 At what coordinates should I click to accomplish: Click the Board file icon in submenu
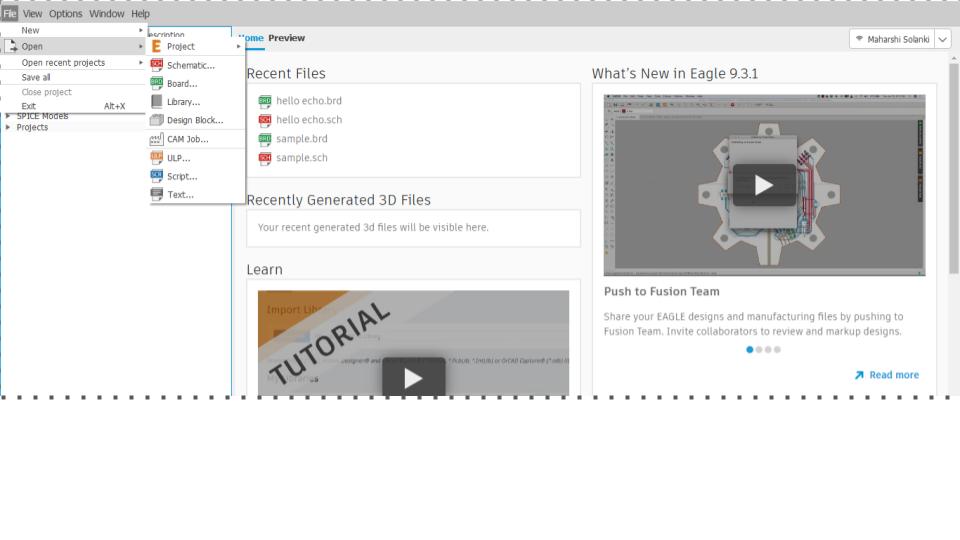pos(157,83)
